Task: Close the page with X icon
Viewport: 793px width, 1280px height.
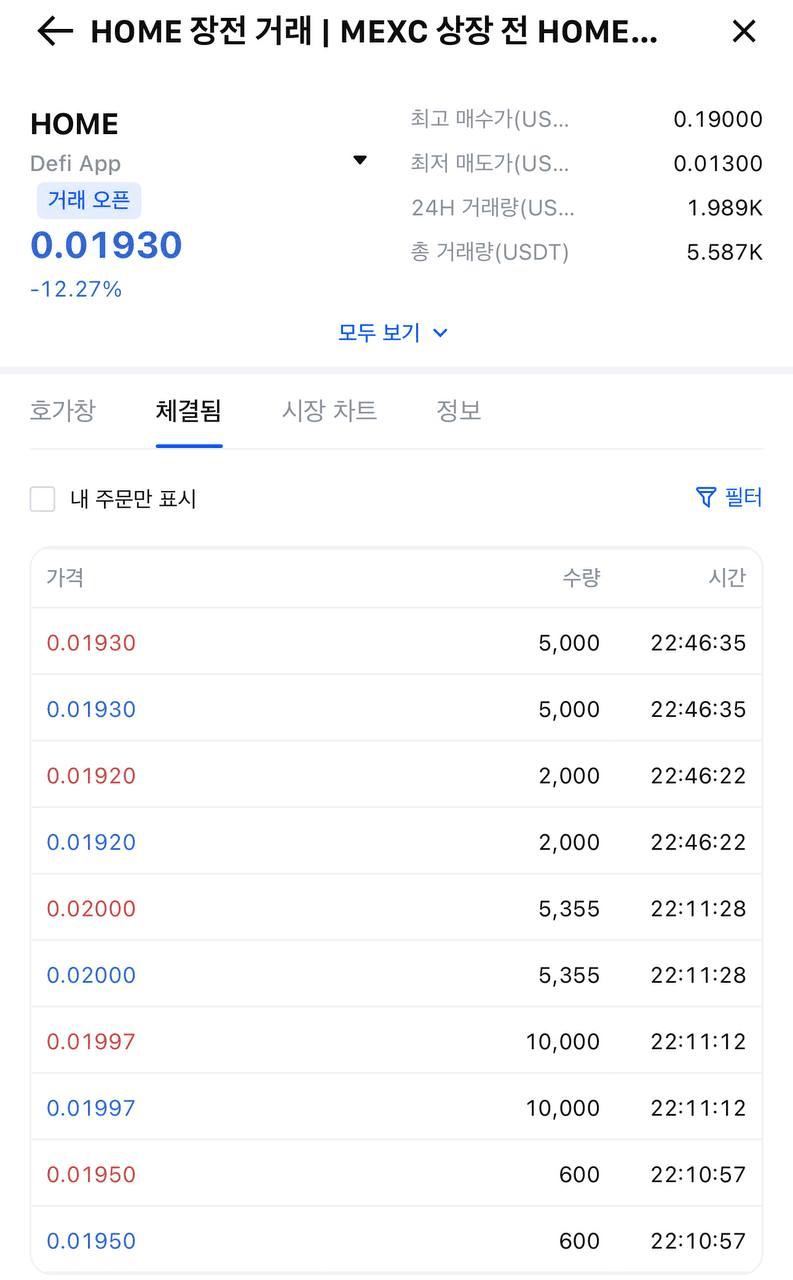Action: point(744,32)
